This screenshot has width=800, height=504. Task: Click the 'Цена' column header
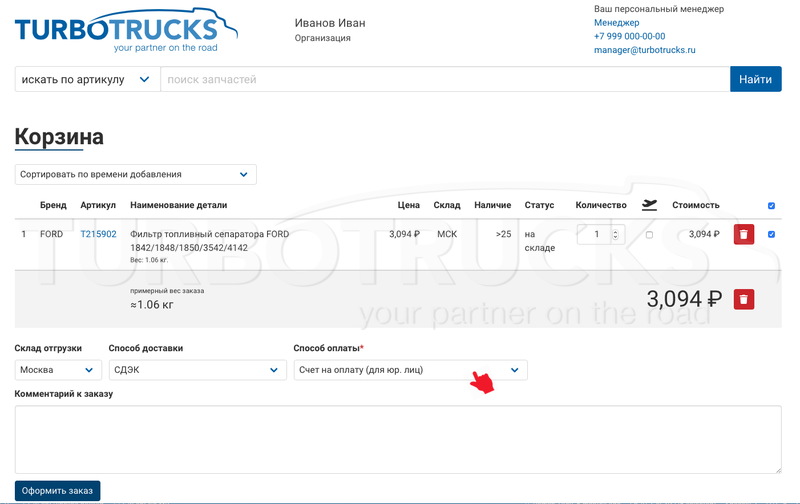(409, 205)
